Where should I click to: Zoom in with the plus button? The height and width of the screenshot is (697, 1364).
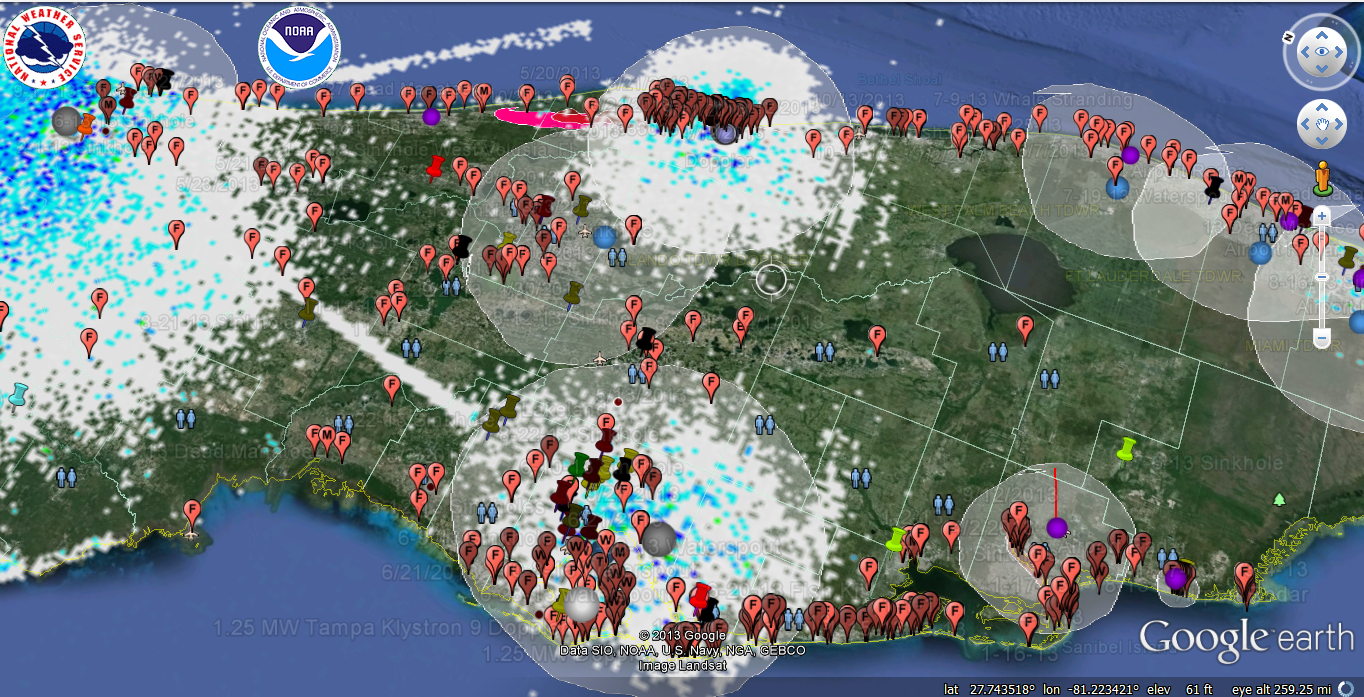[x=1321, y=215]
